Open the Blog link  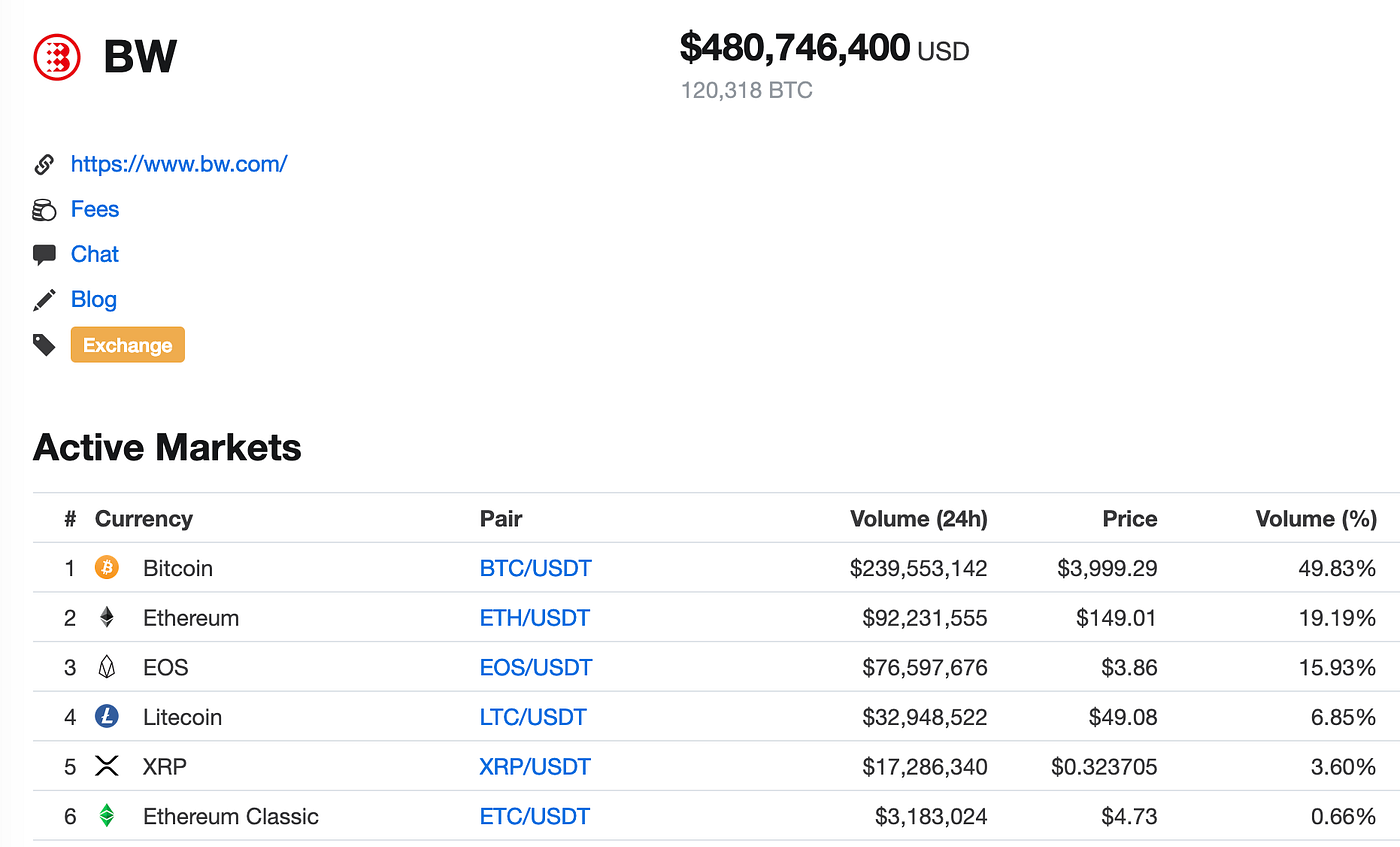(x=94, y=299)
